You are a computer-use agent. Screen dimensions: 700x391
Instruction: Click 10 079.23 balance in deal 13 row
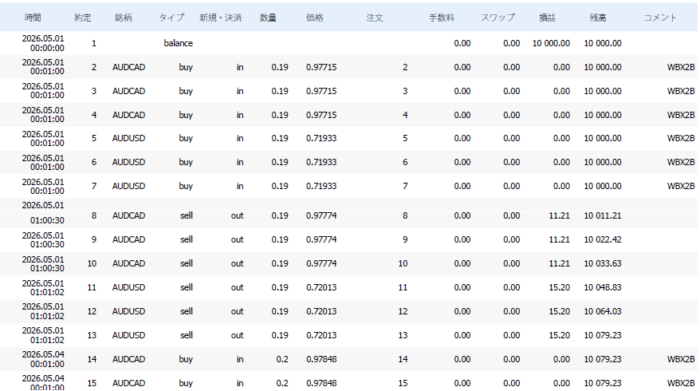603,336
